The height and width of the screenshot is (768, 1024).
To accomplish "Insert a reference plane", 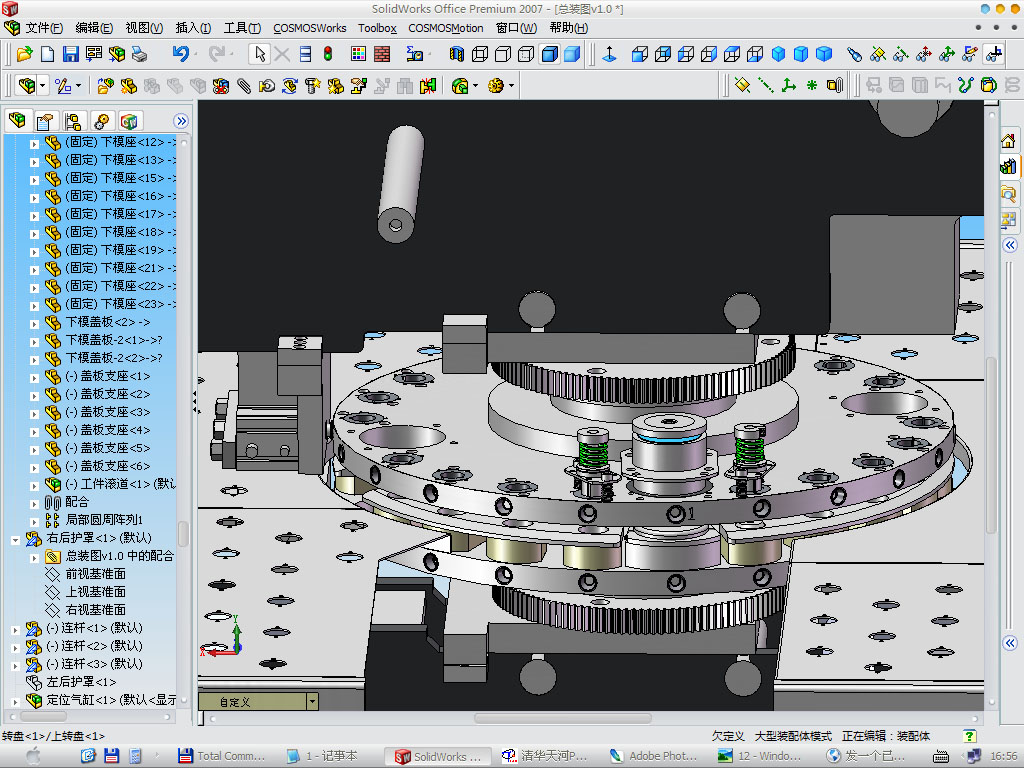I will [x=742, y=85].
